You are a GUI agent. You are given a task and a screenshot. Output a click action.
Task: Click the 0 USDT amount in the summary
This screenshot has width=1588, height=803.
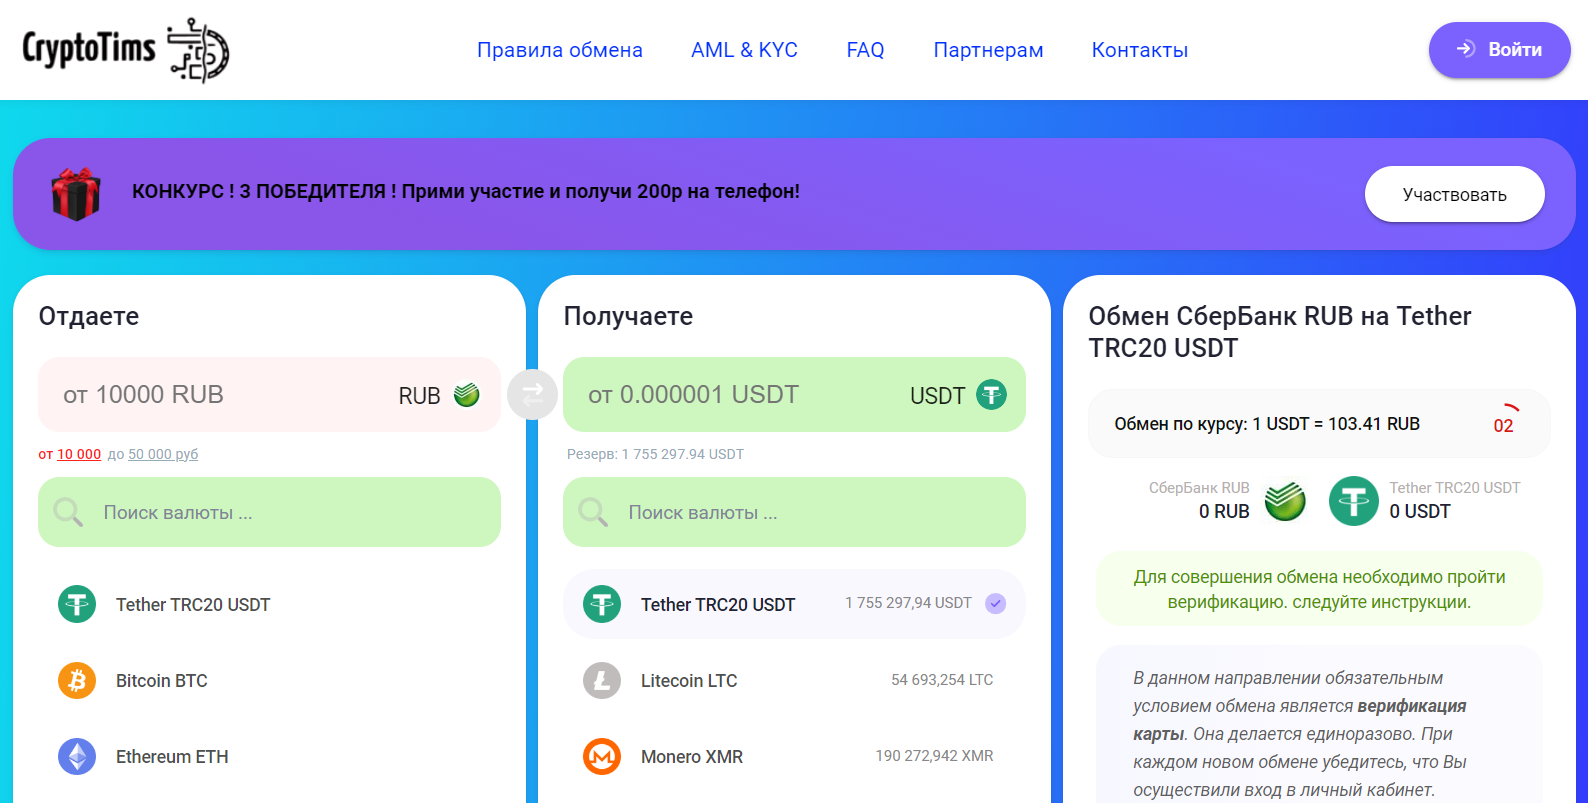(1419, 511)
